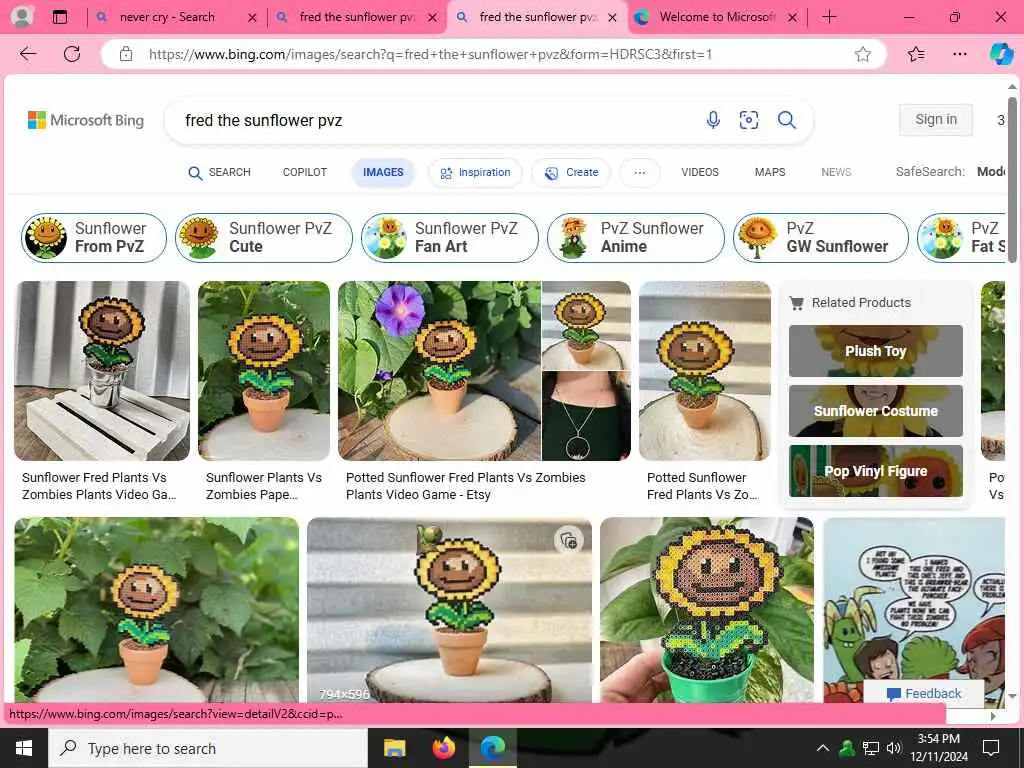Open the VIDEOS tab
Viewport: 1024px width, 768px height.
point(699,172)
